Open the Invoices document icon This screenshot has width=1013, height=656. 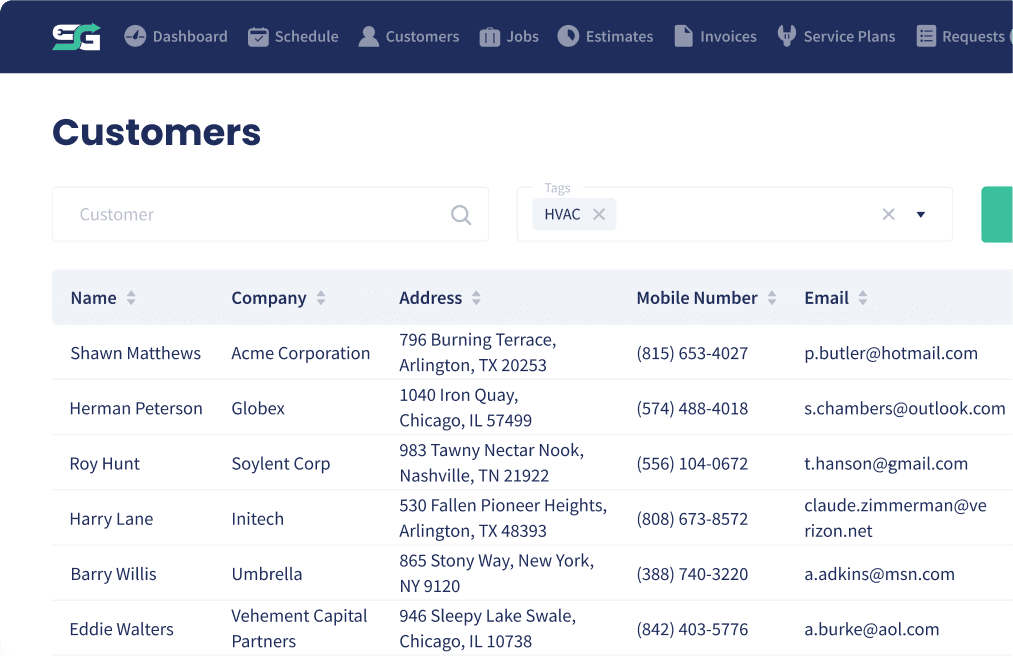coord(684,36)
